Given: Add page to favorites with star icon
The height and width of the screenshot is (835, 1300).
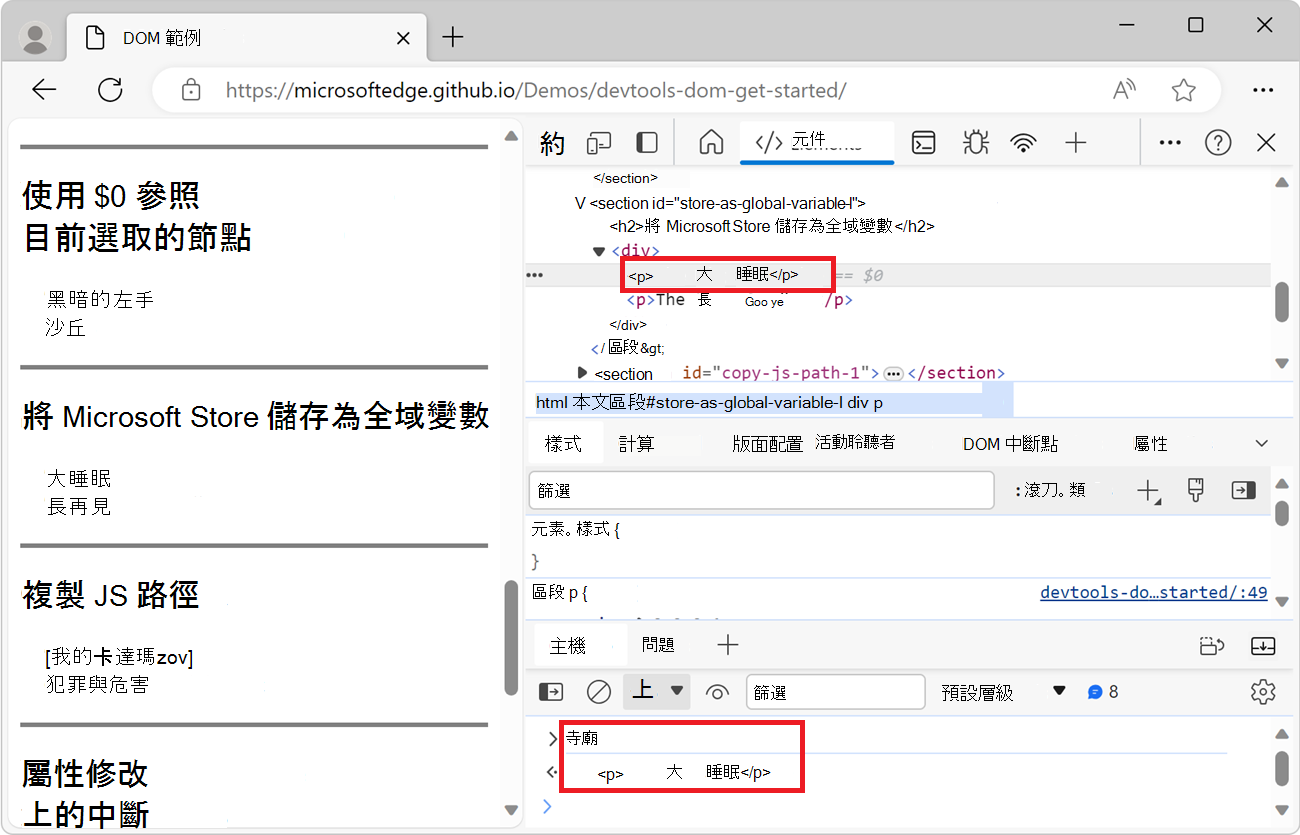Looking at the screenshot, I should [x=1184, y=90].
